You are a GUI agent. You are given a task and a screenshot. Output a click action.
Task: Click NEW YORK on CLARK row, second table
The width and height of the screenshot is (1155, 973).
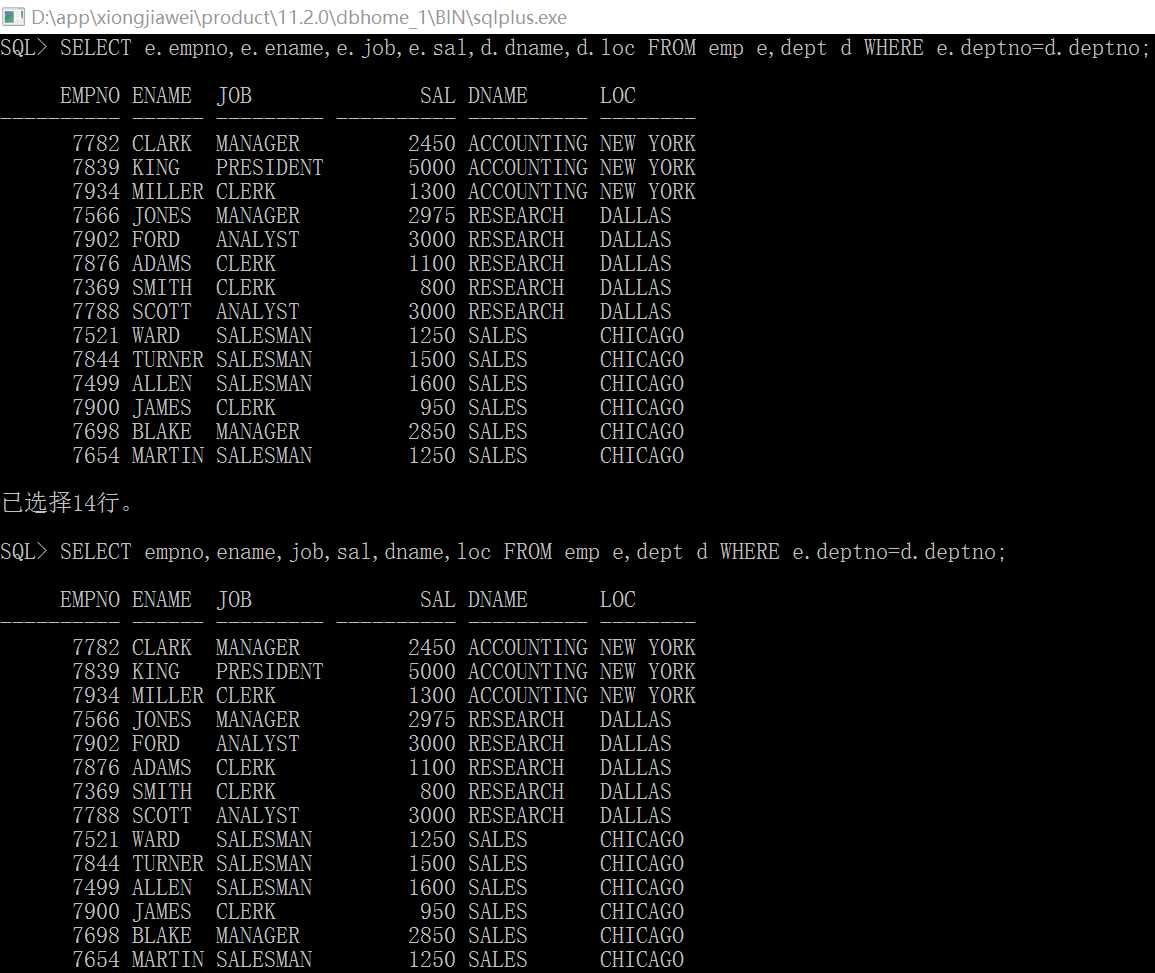coord(647,647)
